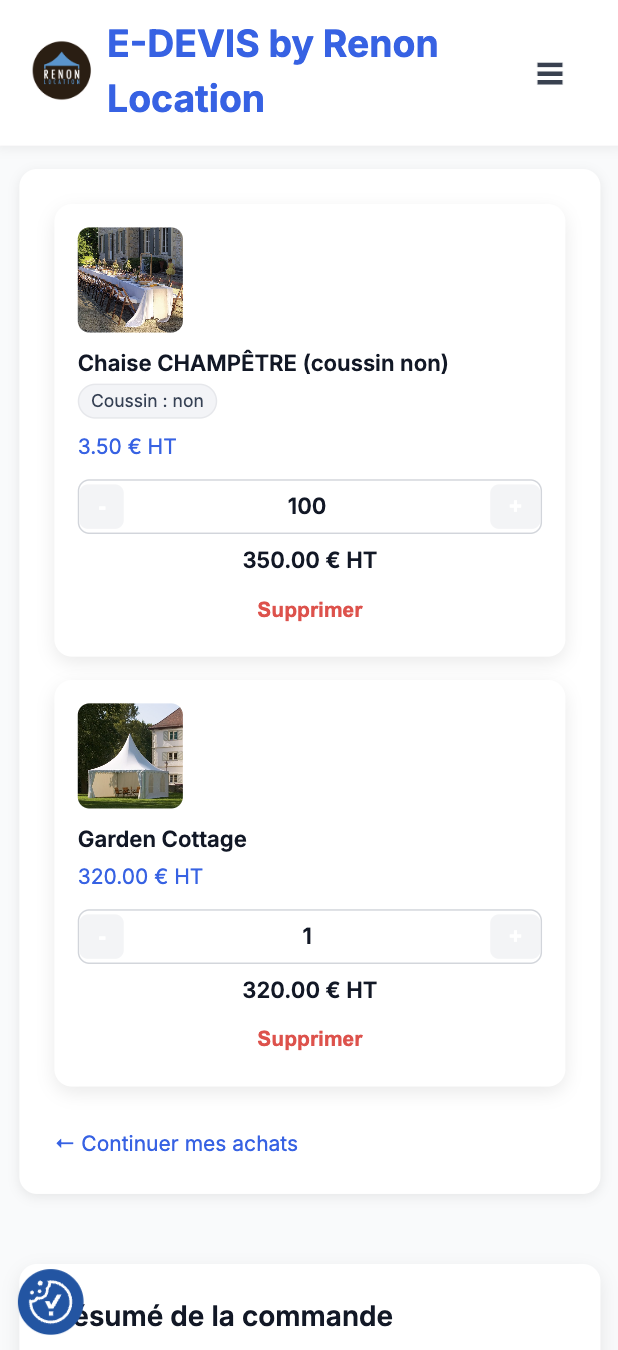Focus the Garden Cottage quantity field

[x=307, y=937]
